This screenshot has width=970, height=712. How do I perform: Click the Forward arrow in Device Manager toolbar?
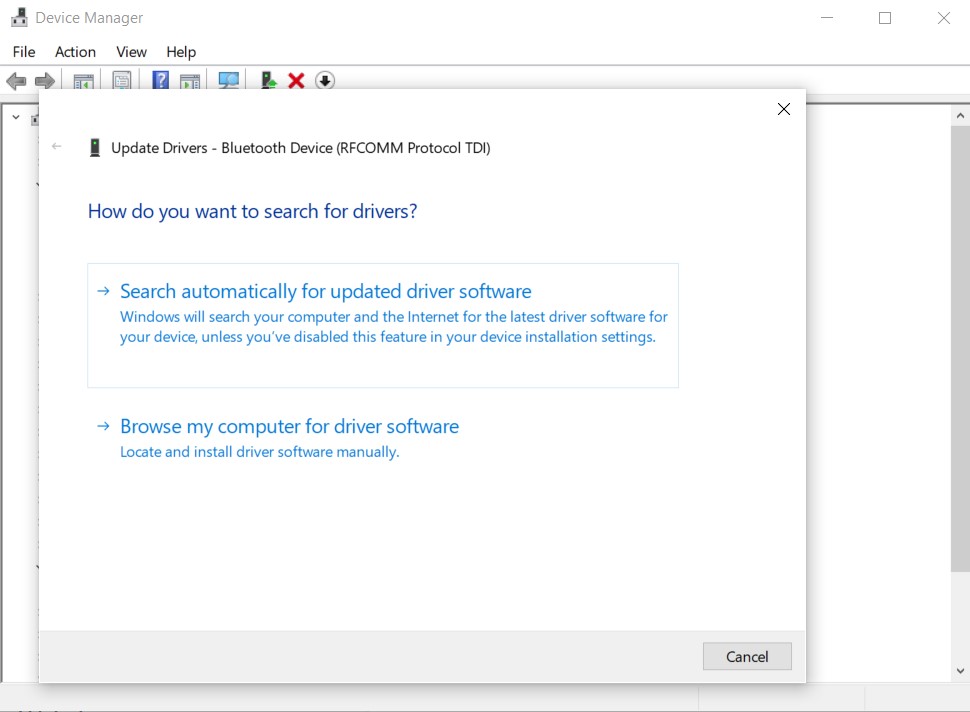tap(45, 80)
